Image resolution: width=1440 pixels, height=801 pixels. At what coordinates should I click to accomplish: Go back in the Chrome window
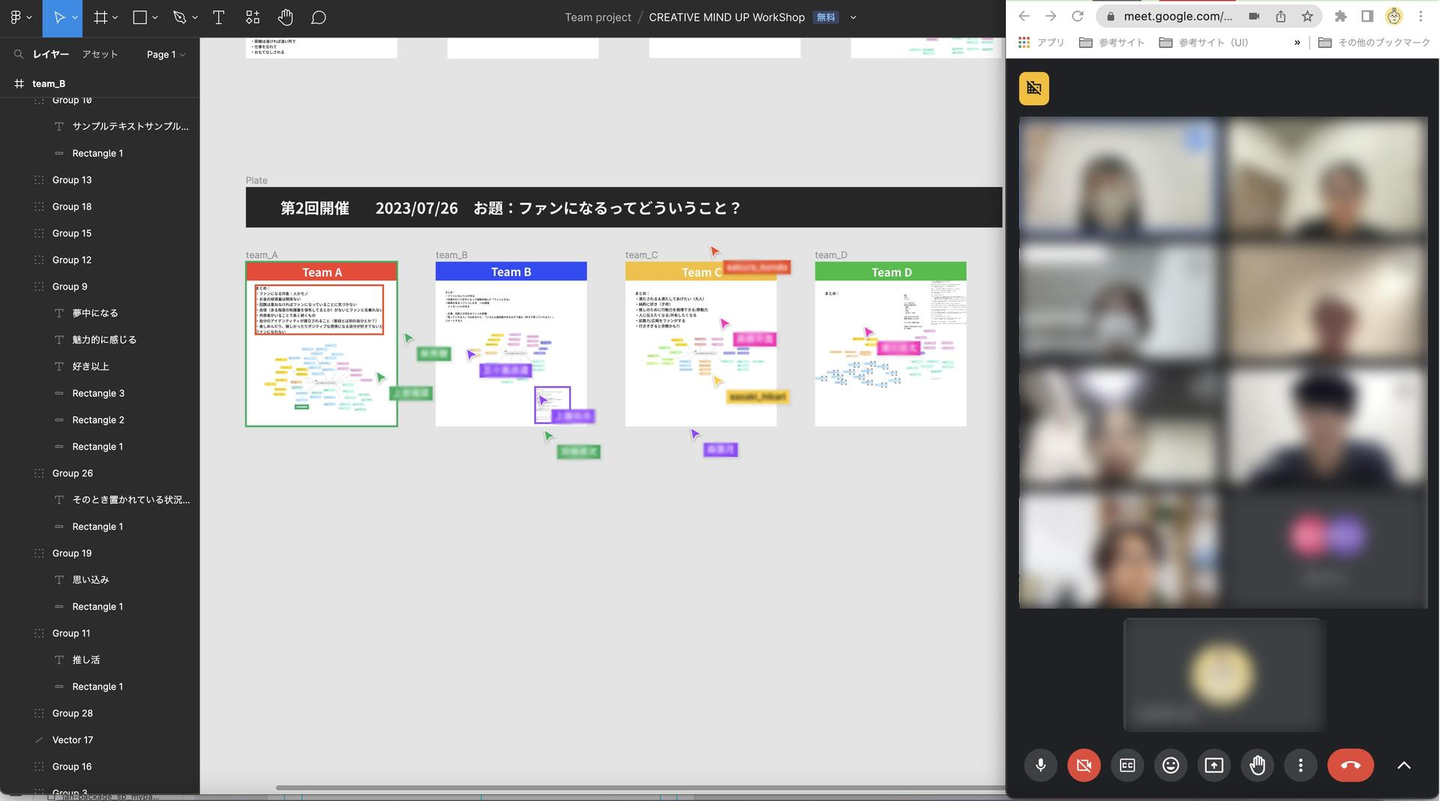point(1024,16)
